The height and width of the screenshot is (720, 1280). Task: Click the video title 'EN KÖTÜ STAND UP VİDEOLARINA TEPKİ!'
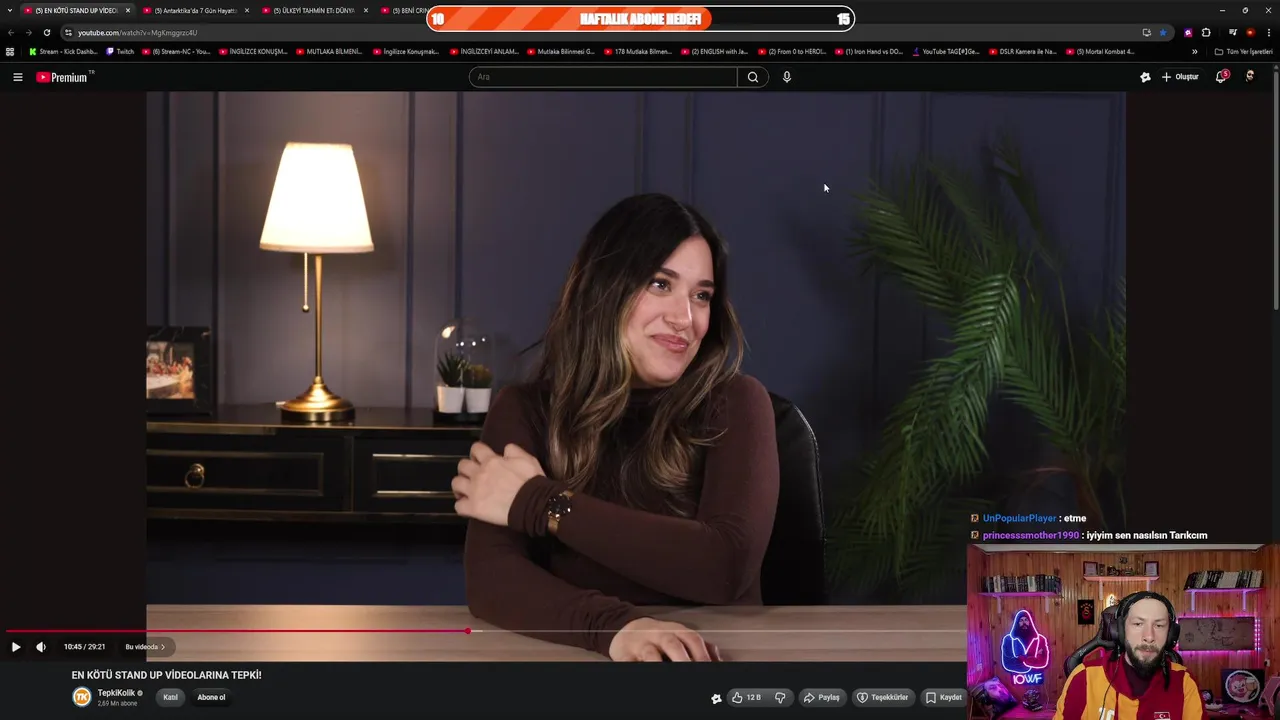coord(166,675)
